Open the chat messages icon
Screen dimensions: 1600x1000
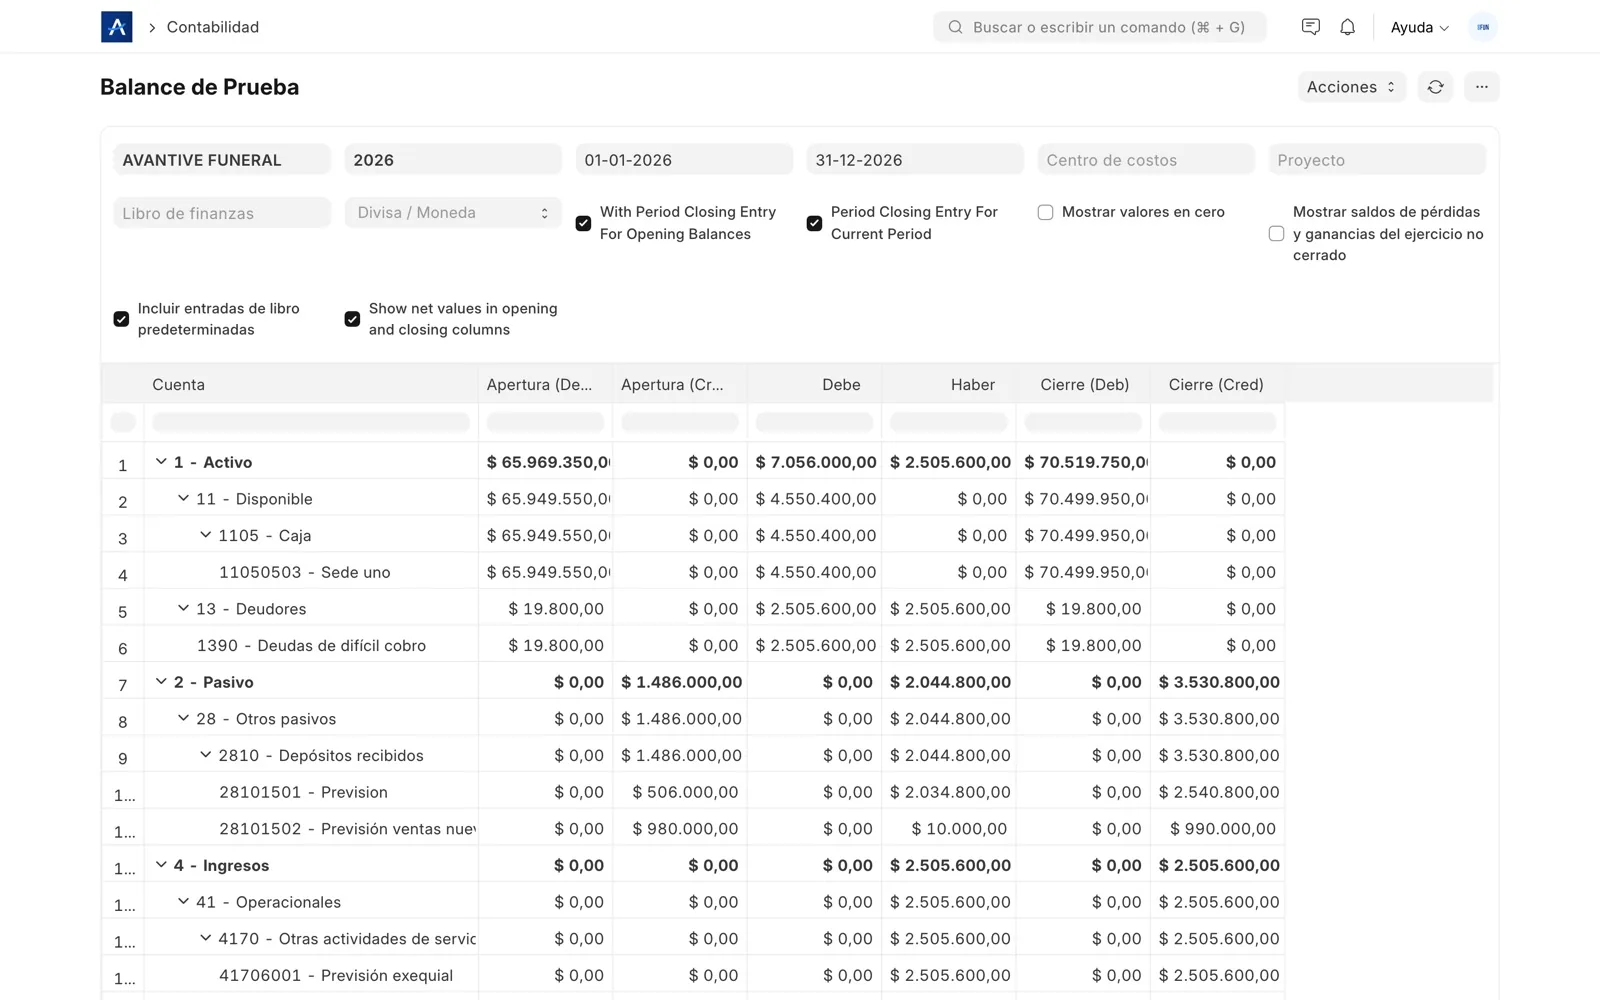[x=1310, y=27]
